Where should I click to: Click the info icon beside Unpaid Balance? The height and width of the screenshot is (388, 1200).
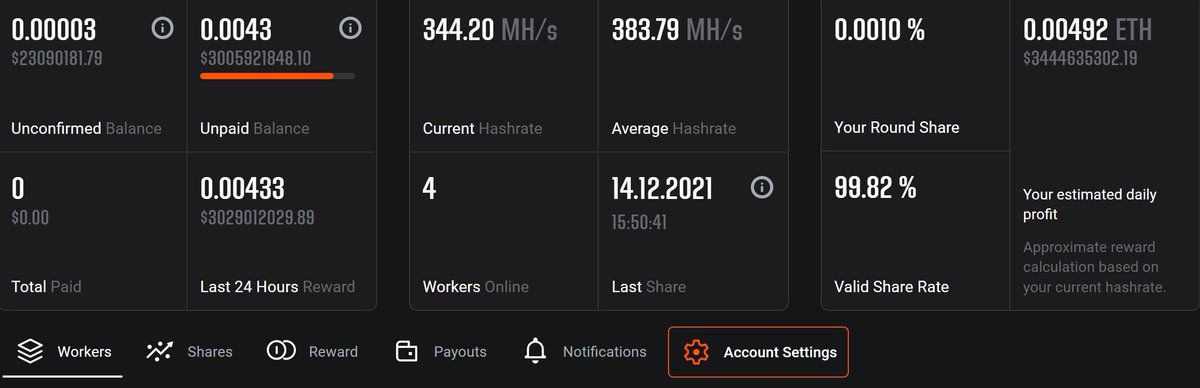[350, 28]
